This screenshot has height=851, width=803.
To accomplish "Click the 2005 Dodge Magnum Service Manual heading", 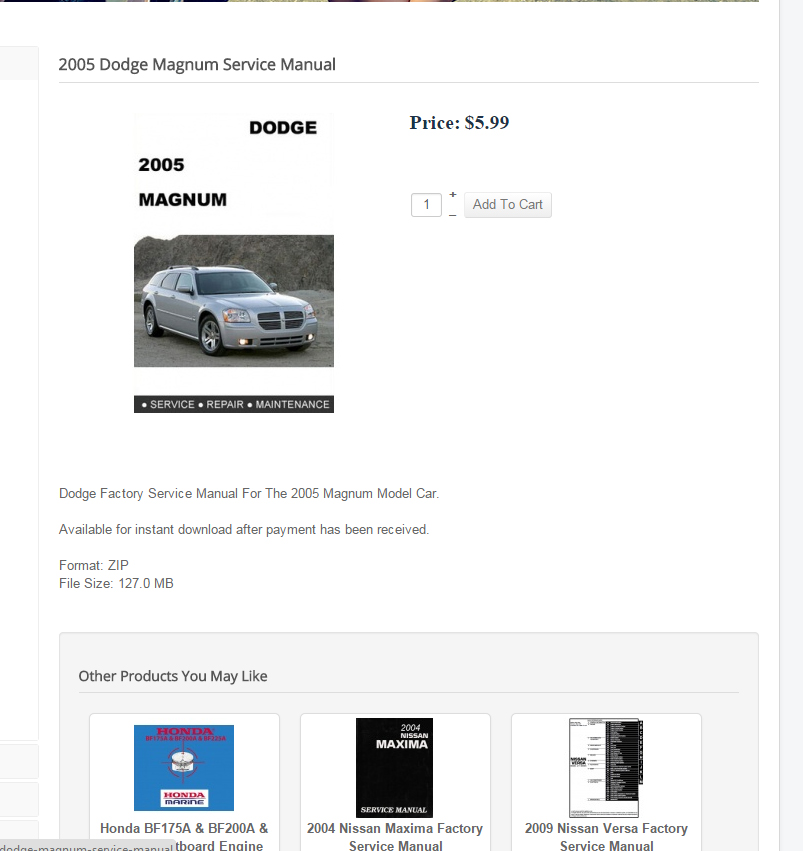I will 197,65.
